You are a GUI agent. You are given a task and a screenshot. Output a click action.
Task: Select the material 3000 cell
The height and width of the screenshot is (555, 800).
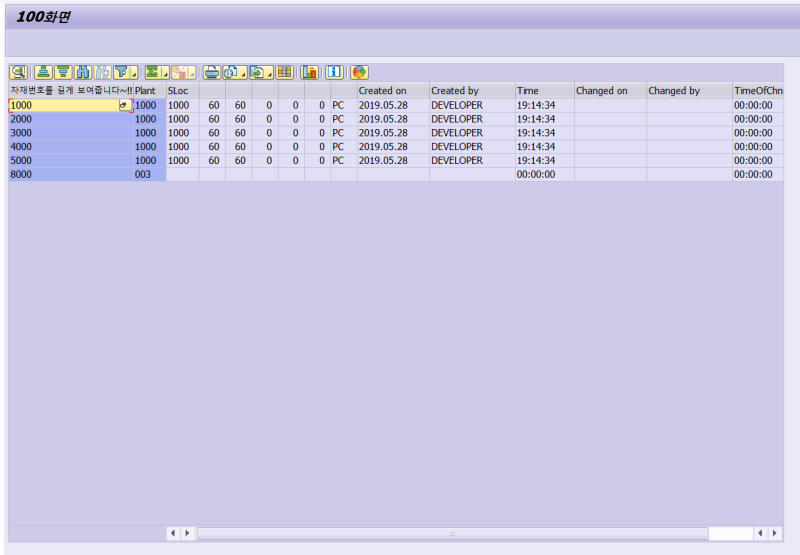pyautogui.click(x=71, y=133)
